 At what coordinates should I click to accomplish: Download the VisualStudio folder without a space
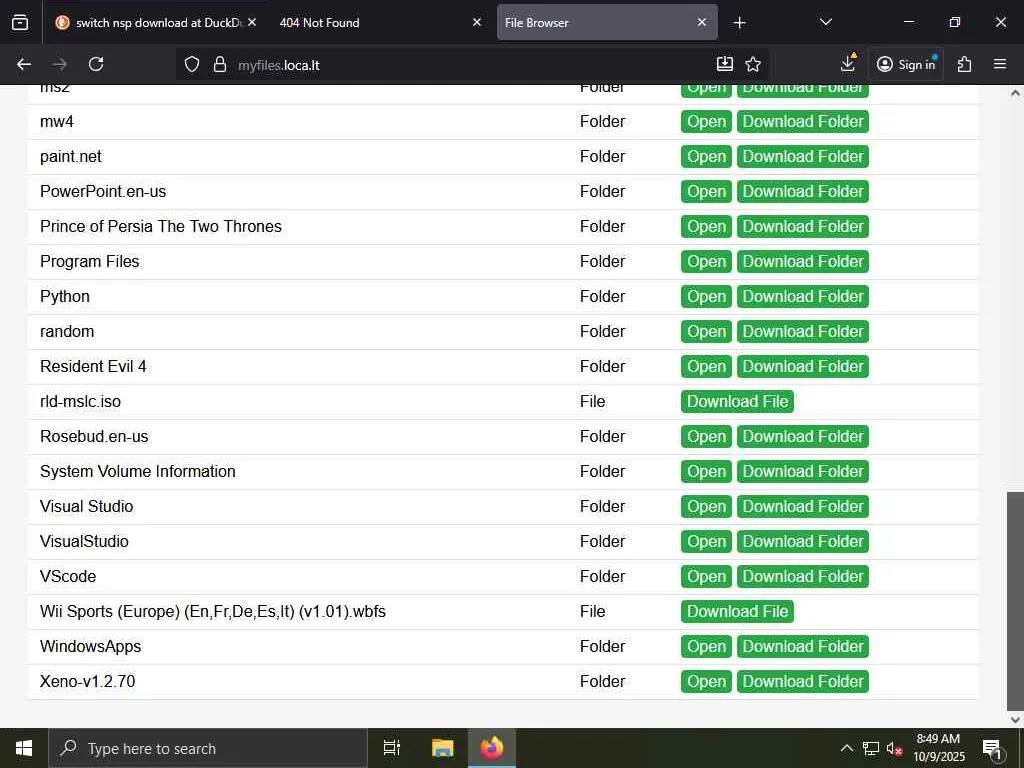point(803,541)
